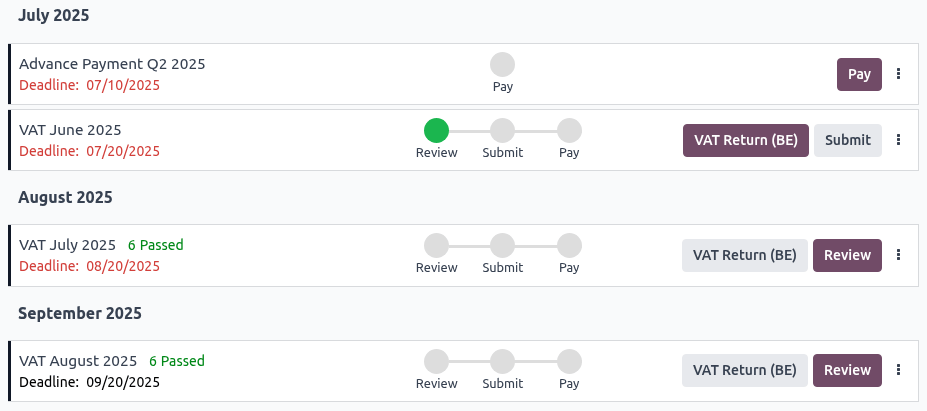927x411 pixels.
Task: Open kebab menu for VAT August 2025
Action: 898,370
